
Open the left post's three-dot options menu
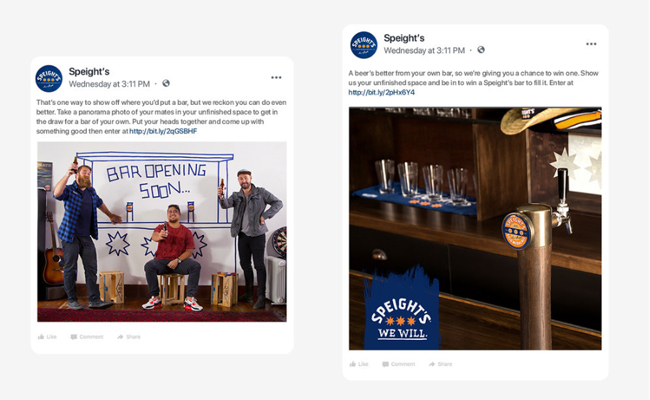pos(276,78)
